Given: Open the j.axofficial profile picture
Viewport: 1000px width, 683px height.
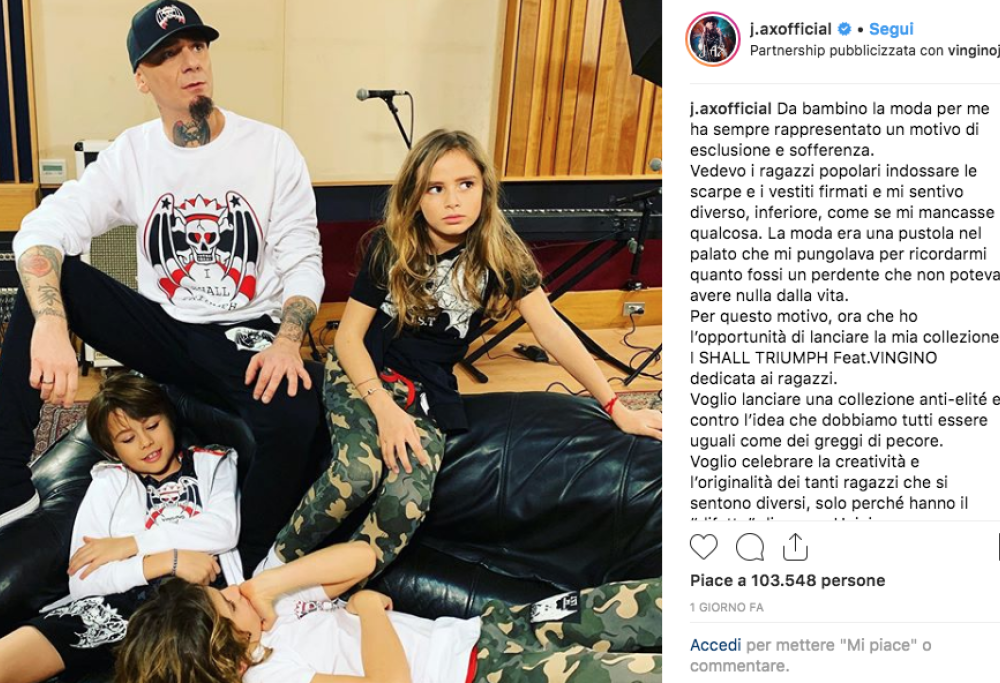Looking at the screenshot, I should point(712,39).
